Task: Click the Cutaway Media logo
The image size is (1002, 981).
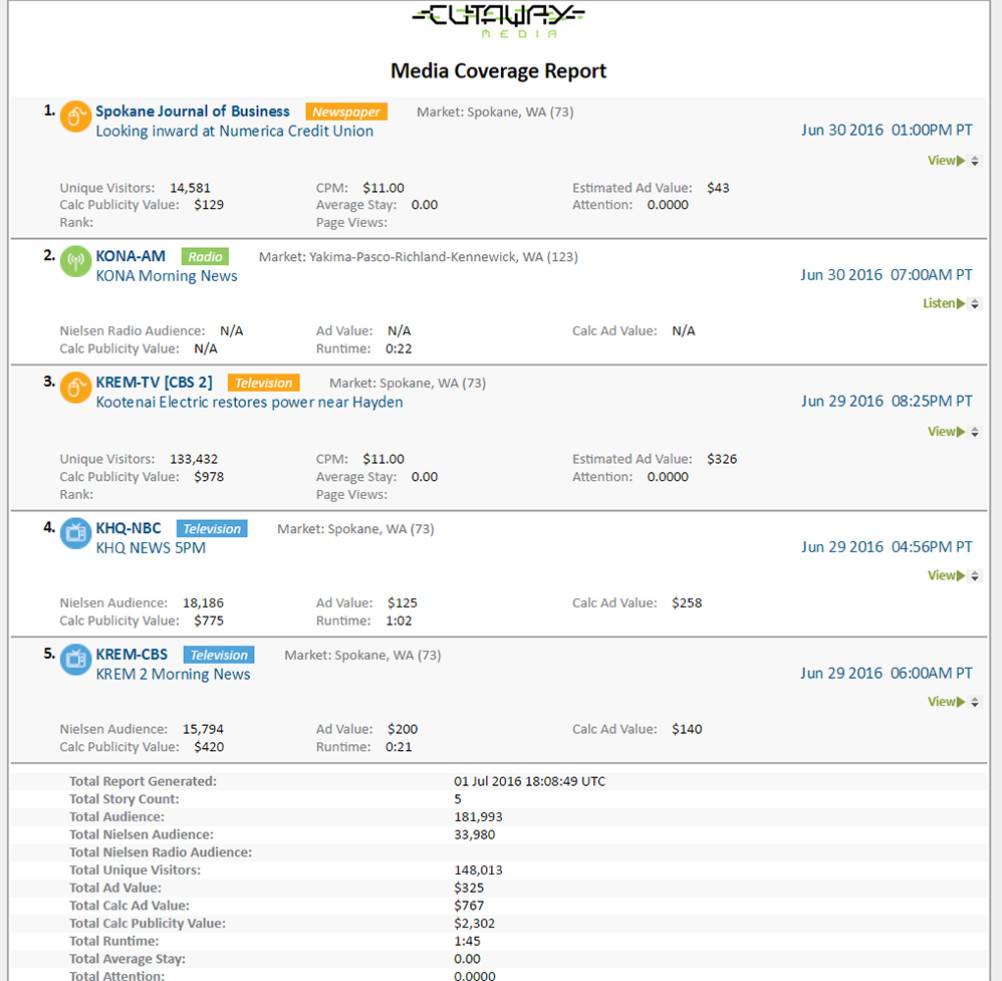Action: 498,20
